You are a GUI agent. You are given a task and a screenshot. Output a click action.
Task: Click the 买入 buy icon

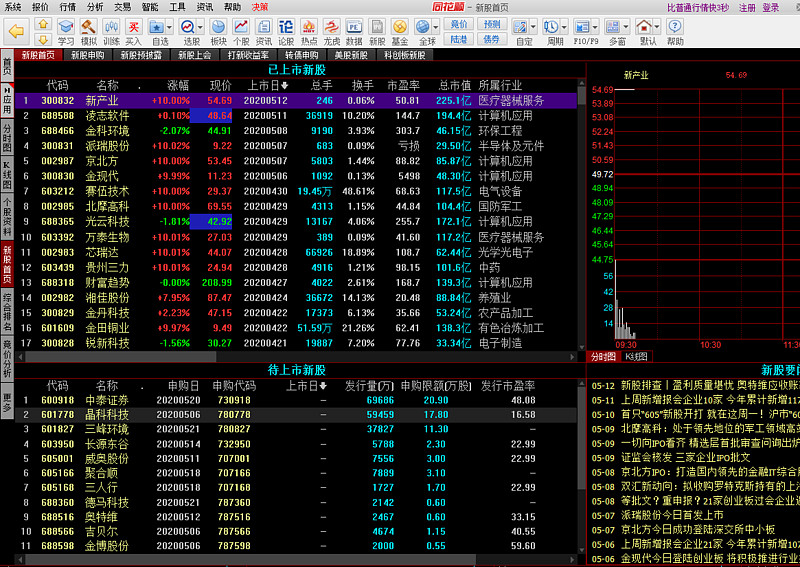[134, 32]
